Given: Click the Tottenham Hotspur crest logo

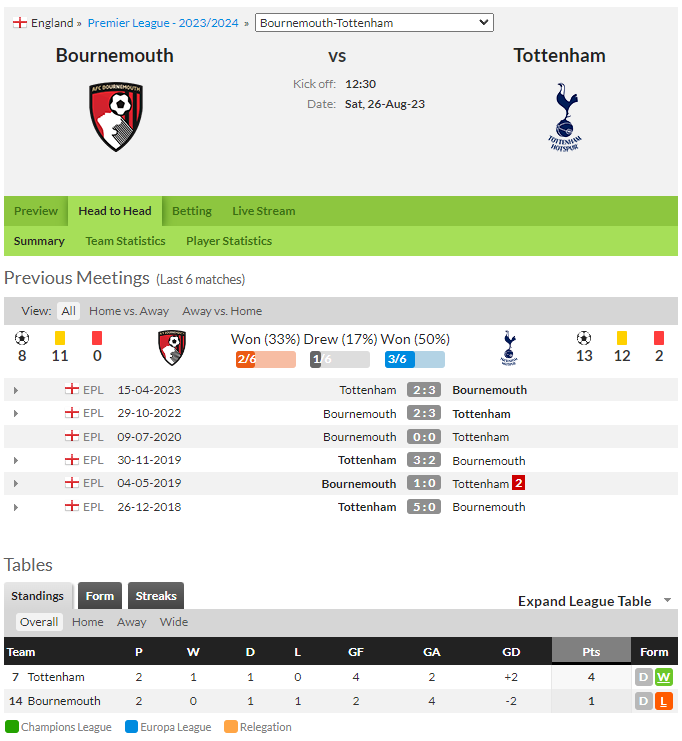Looking at the screenshot, I should (x=565, y=117).
